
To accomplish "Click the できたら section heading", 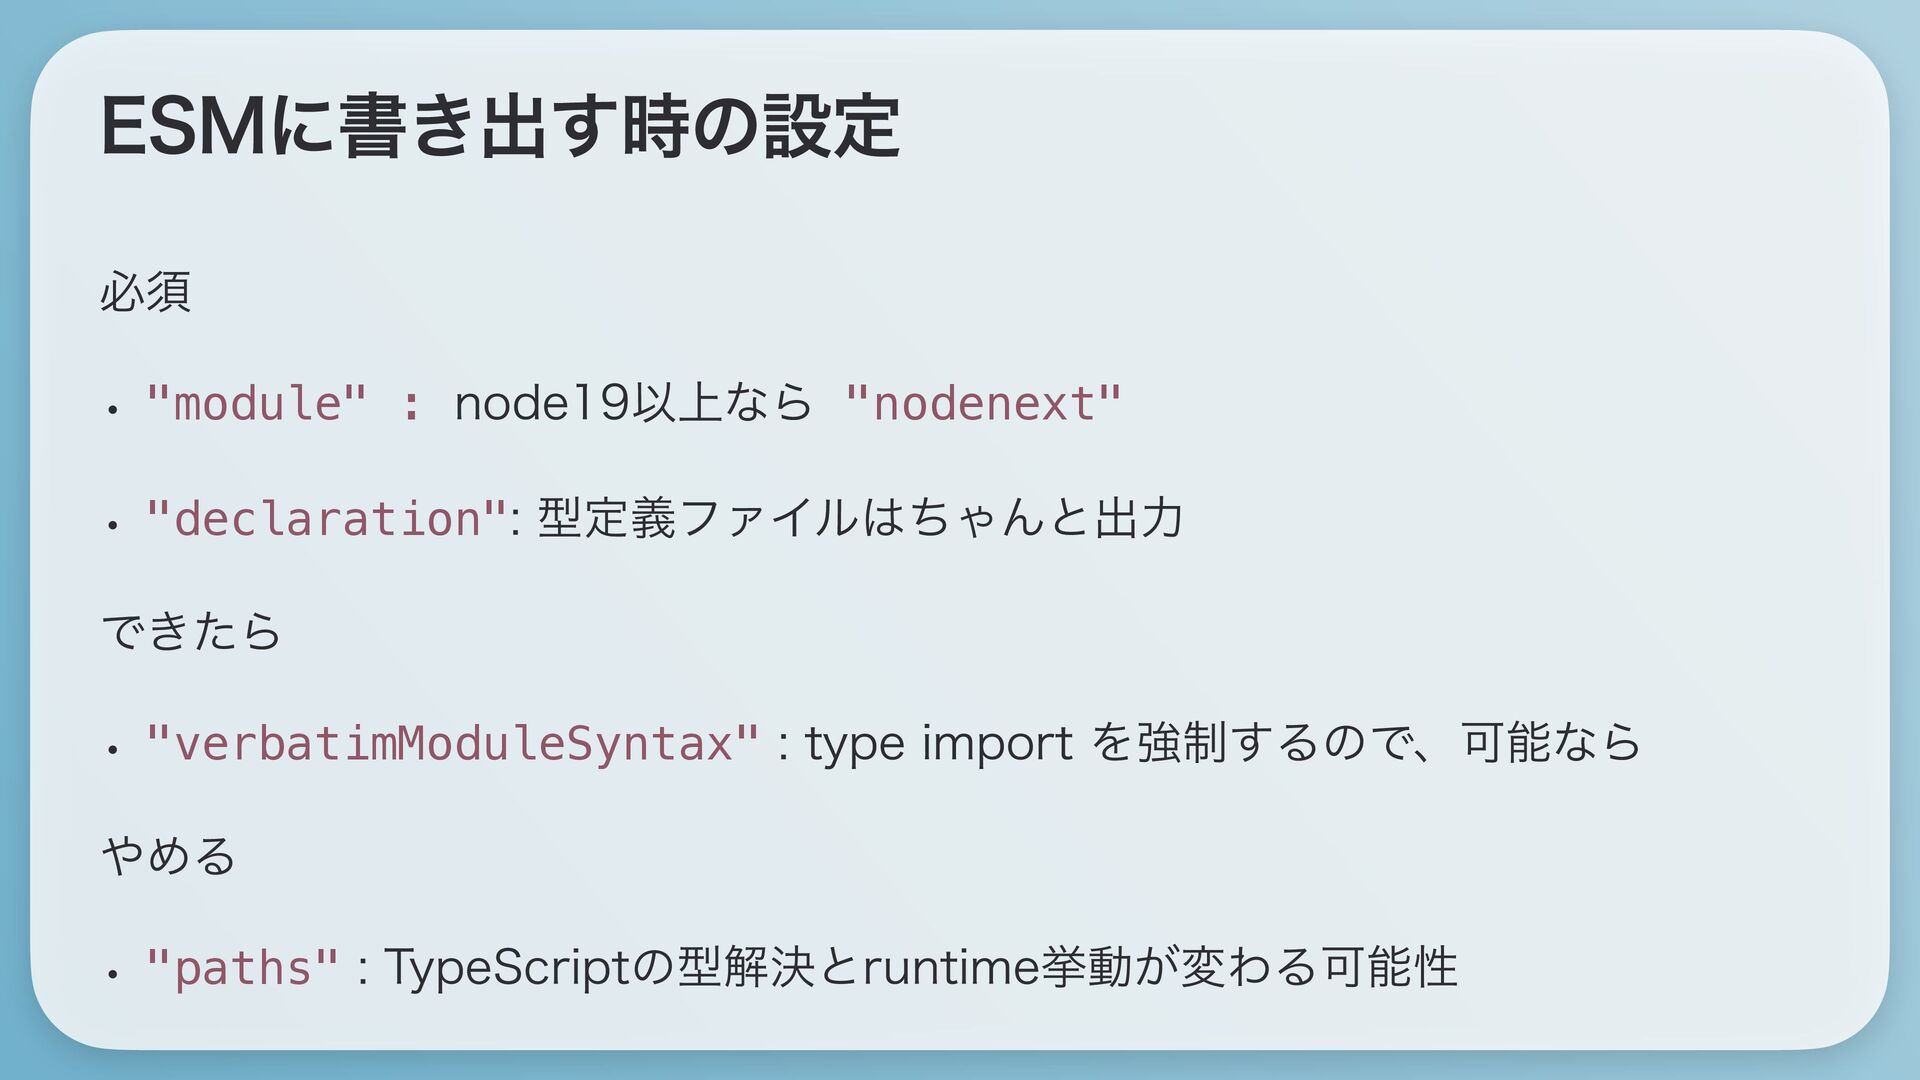I will point(192,631).
